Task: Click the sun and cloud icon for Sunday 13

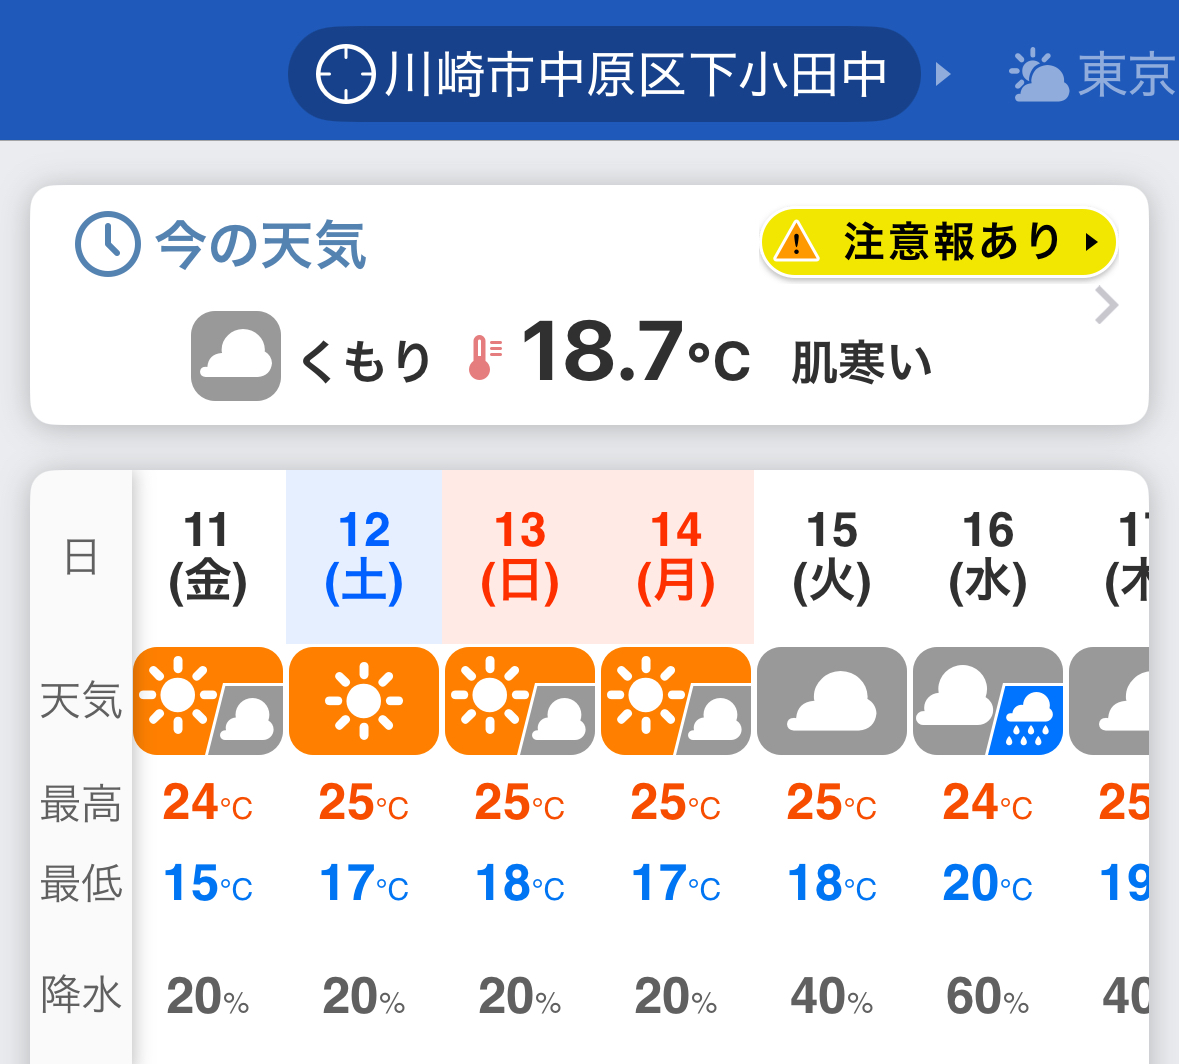Action: click(x=520, y=701)
